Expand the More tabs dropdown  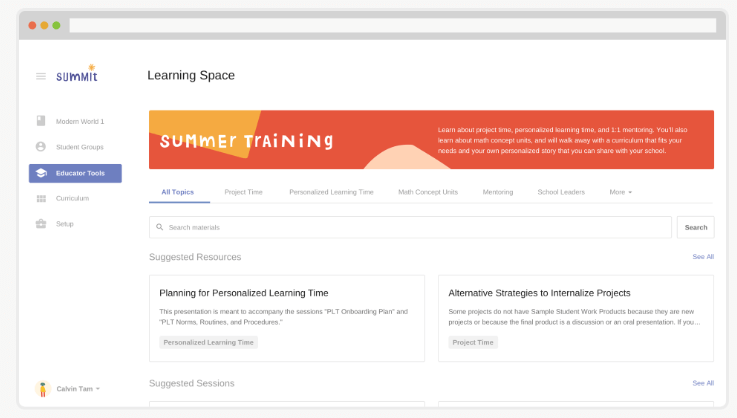click(620, 192)
